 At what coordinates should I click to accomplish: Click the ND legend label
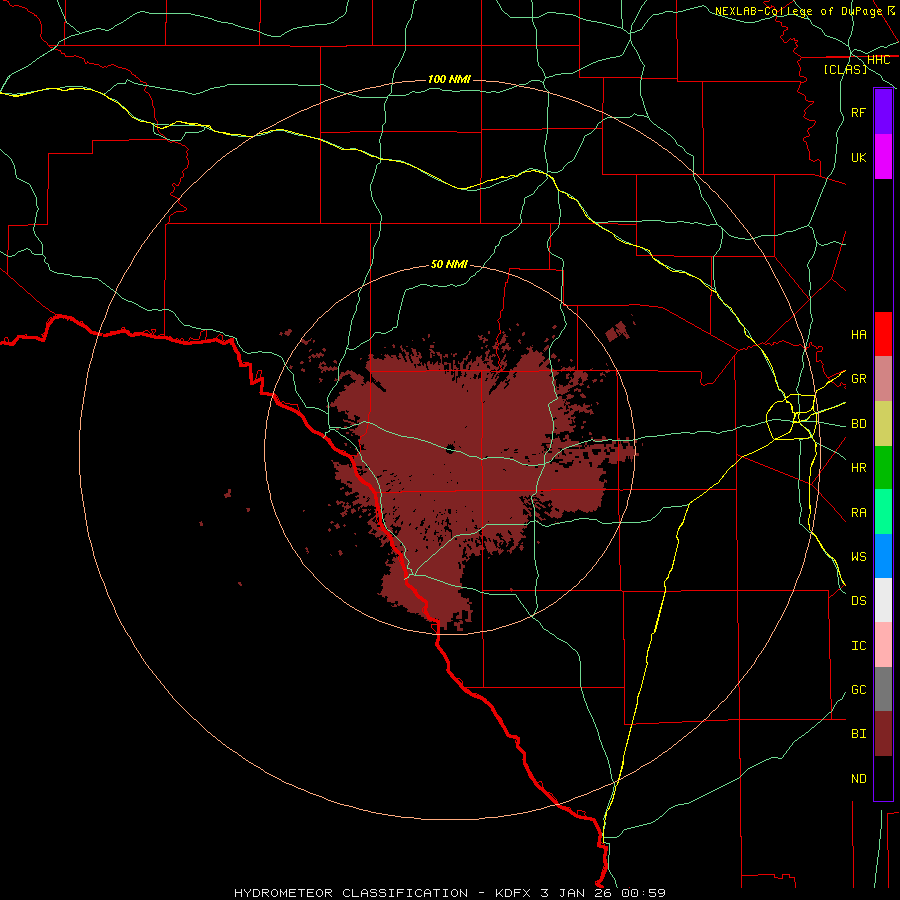(x=858, y=779)
